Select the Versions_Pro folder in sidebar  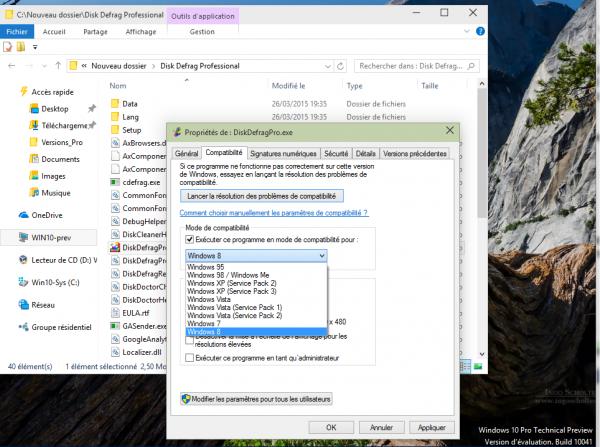62,142
